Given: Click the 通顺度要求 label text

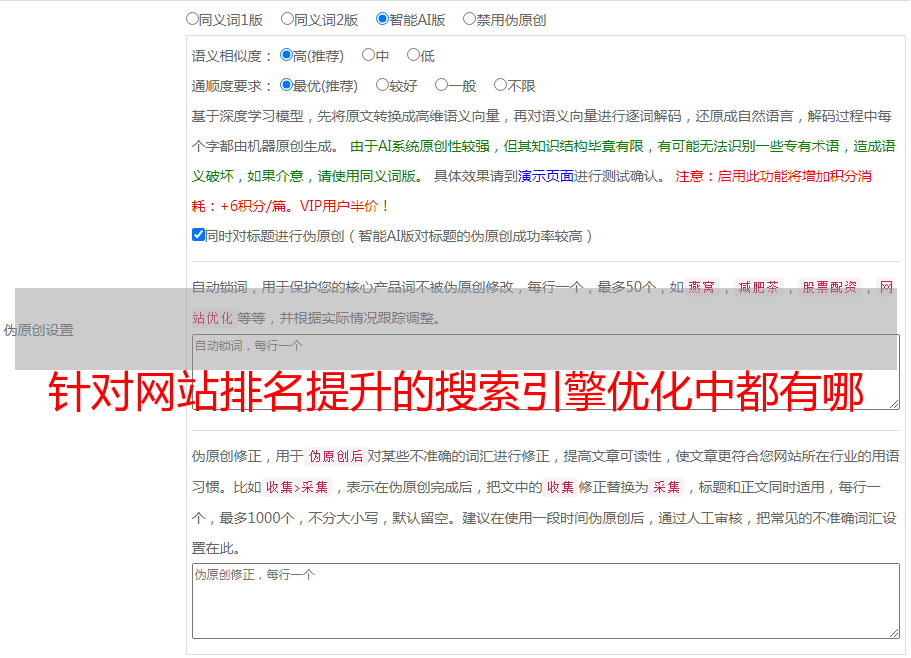Looking at the screenshot, I should pos(232,87).
